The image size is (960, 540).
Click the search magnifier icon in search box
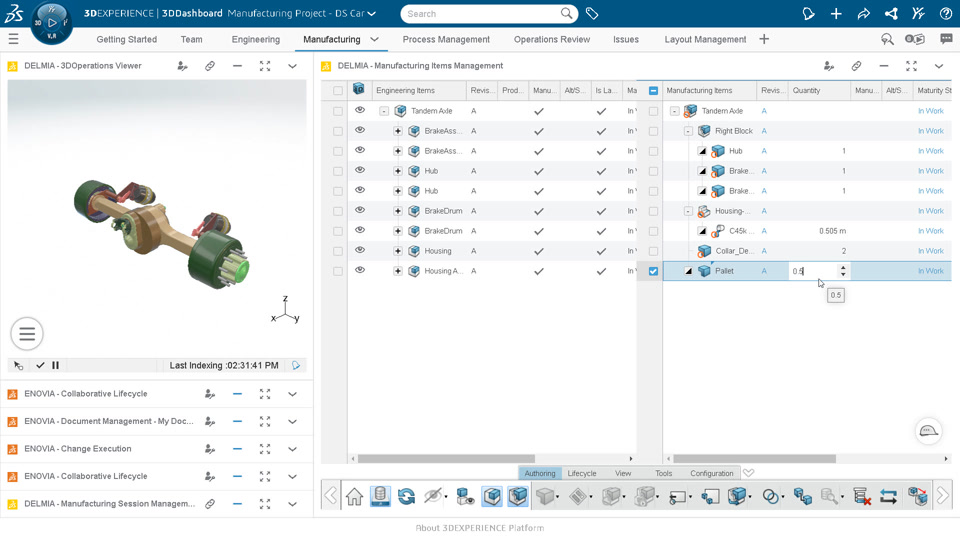pos(566,13)
